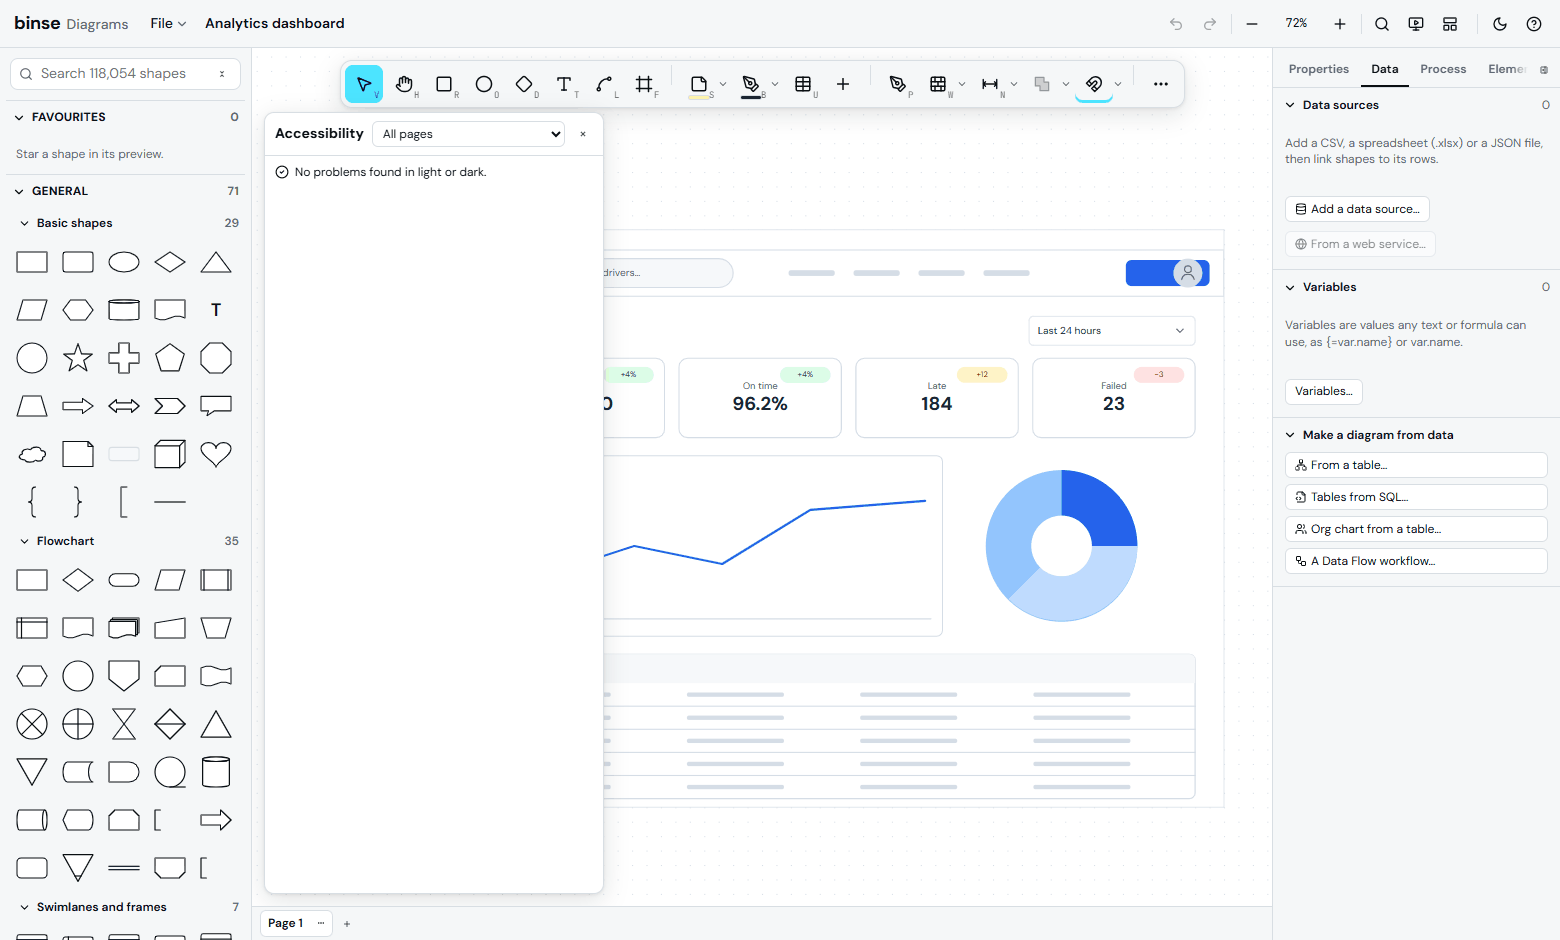Pick the ellipse drawing tool
Viewport: 1560px width, 940px height.
click(x=484, y=84)
